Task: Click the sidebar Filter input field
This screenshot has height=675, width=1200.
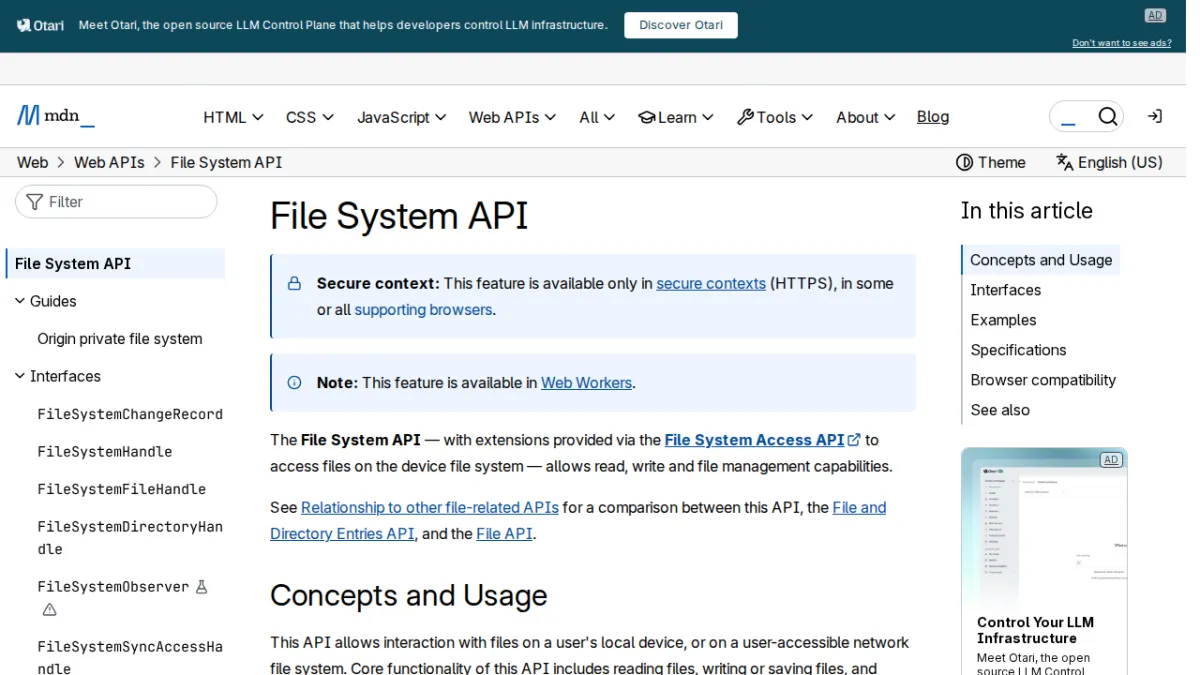Action: coord(116,202)
